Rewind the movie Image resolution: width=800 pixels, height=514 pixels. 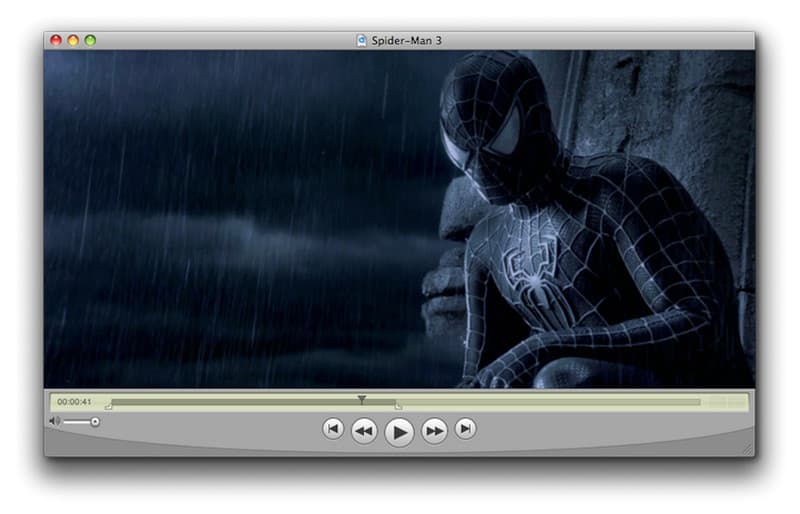[364, 431]
